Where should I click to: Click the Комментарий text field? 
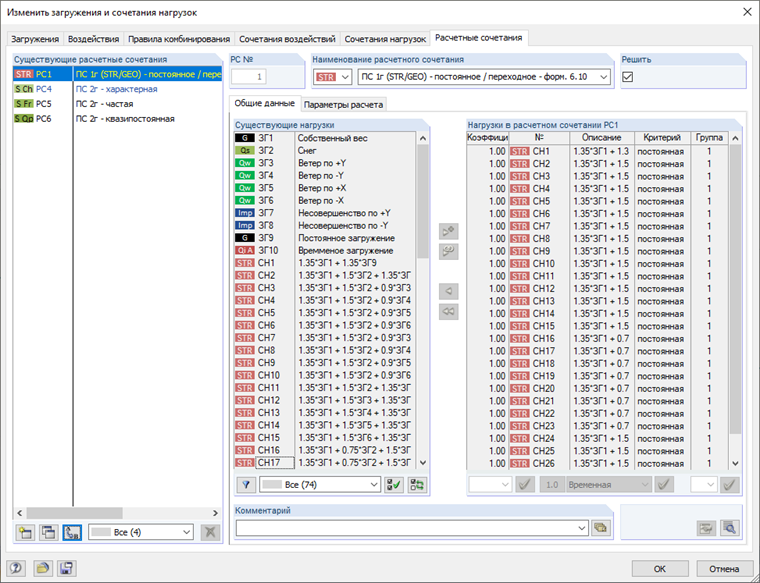point(412,528)
